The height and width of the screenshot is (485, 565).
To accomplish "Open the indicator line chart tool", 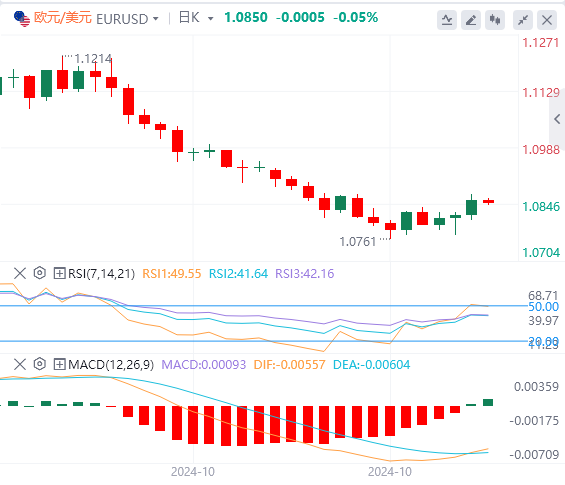I will point(447,20).
